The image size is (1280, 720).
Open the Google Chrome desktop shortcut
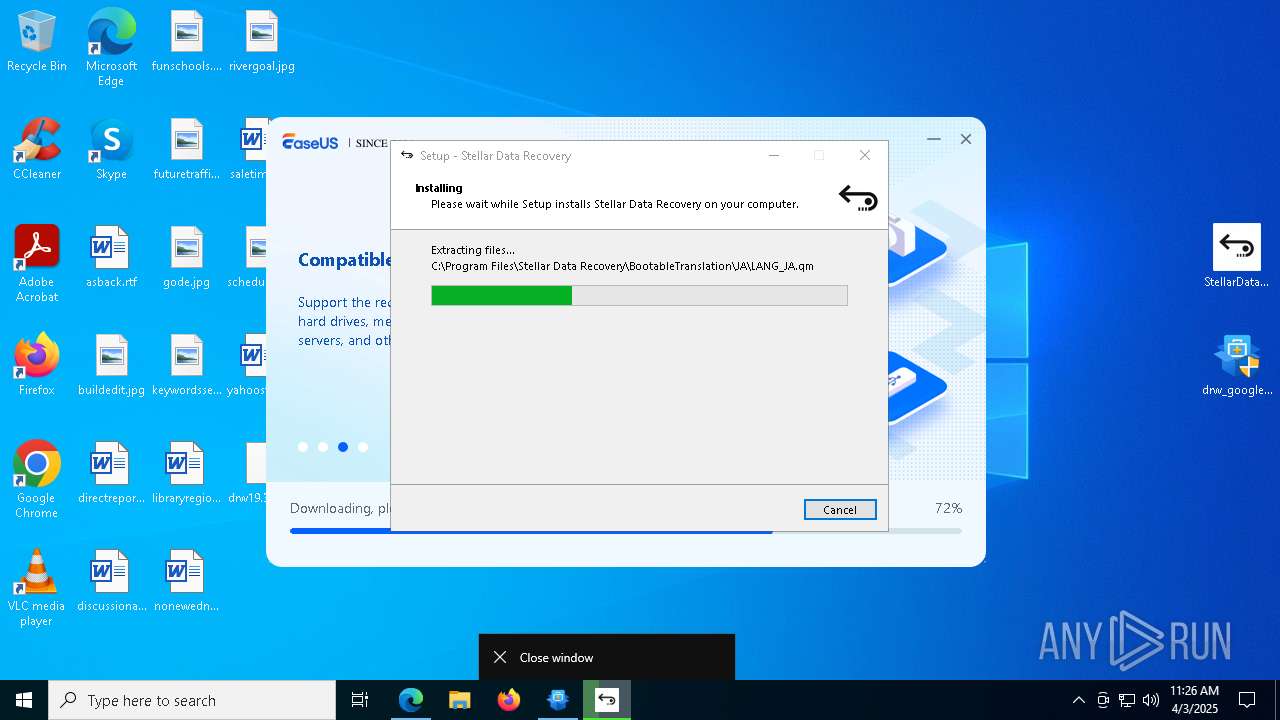[37, 480]
